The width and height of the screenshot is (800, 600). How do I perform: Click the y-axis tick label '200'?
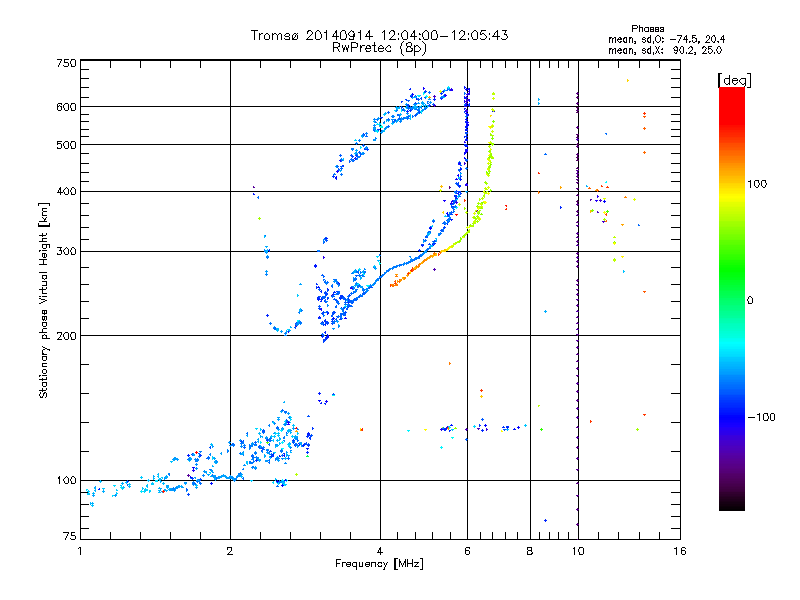[67, 336]
